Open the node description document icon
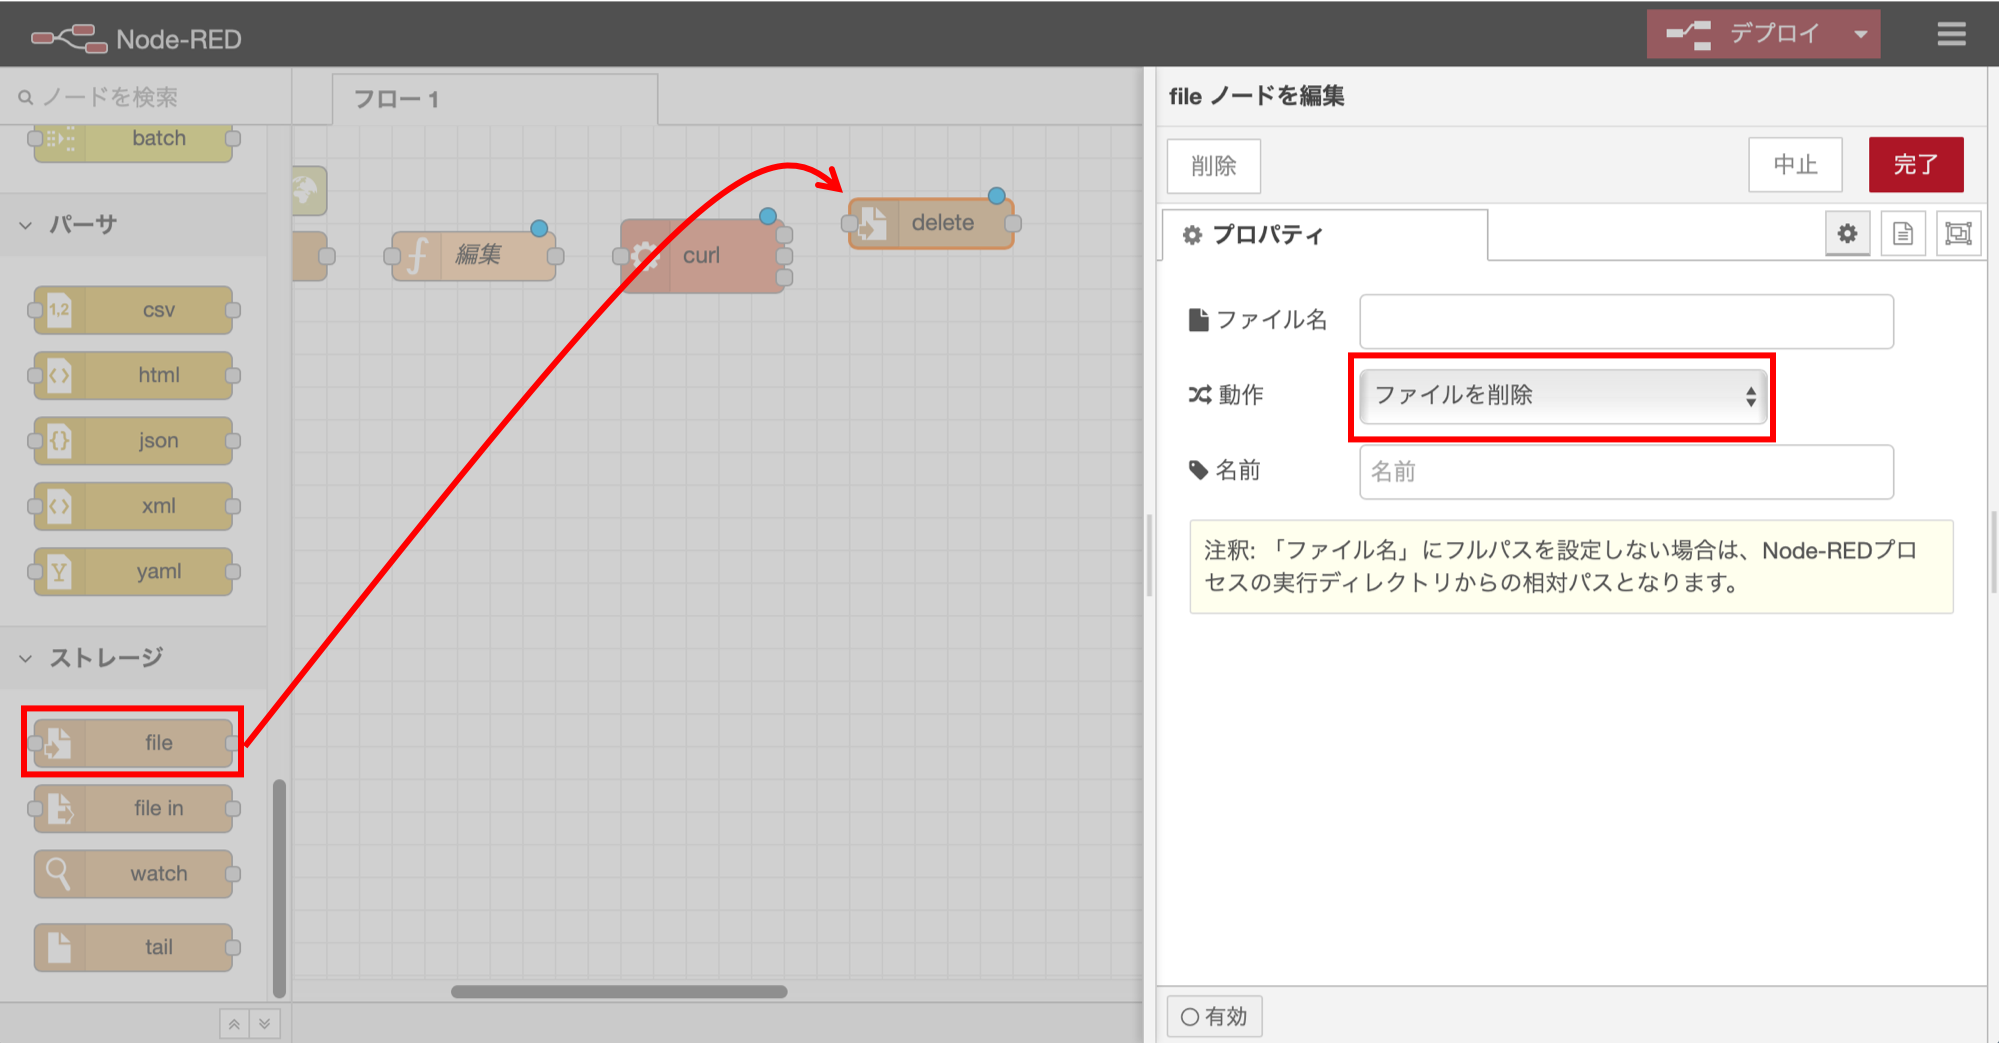 pyautogui.click(x=1903, y=233)
